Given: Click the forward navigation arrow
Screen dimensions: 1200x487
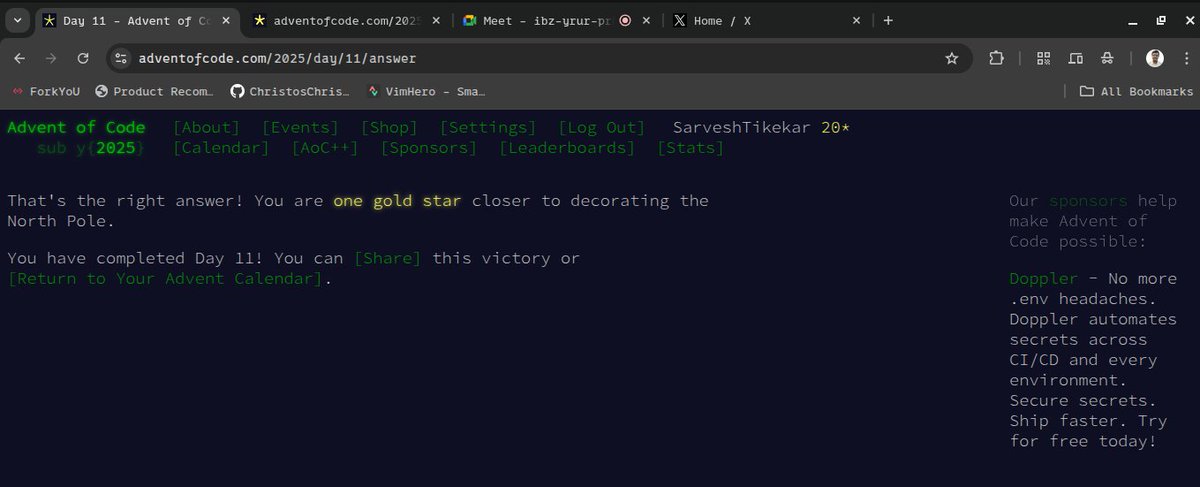Looking at the screenshot, I should [51, 58].
